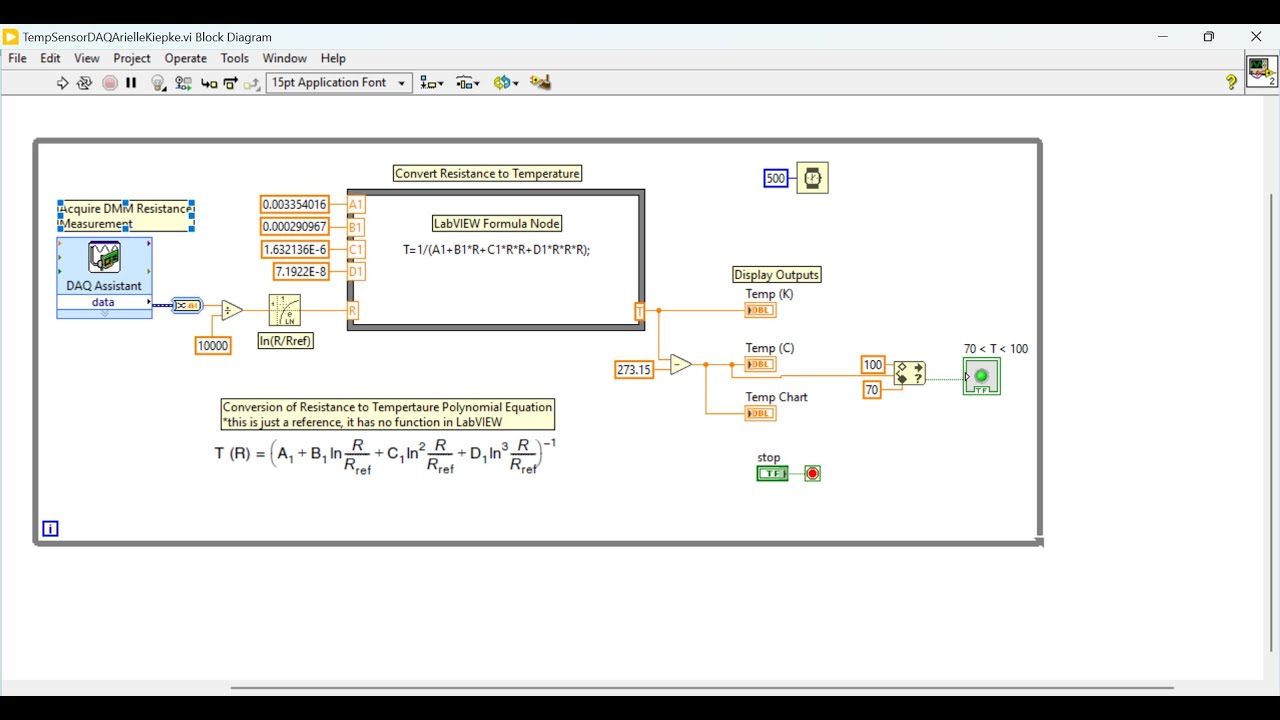Open the Distribute Objects dropdown
Viewport: 1280px width, 720px height.
tap(468, 83)
